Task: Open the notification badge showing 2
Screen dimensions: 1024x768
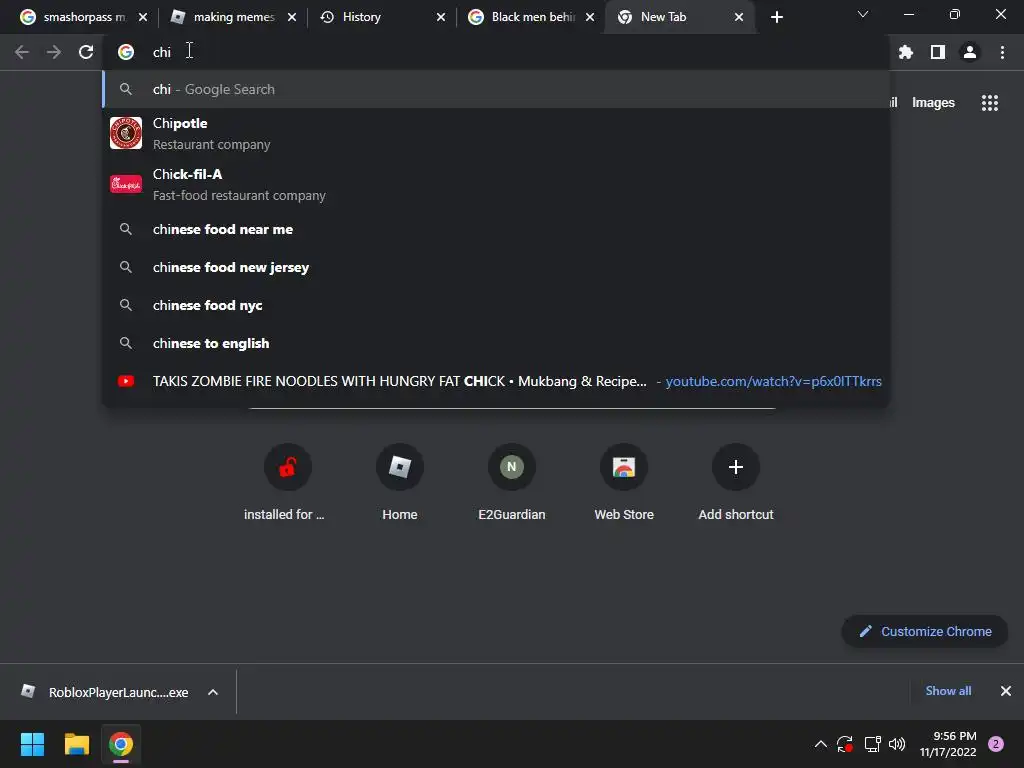Action: click(x=996, y=744)
